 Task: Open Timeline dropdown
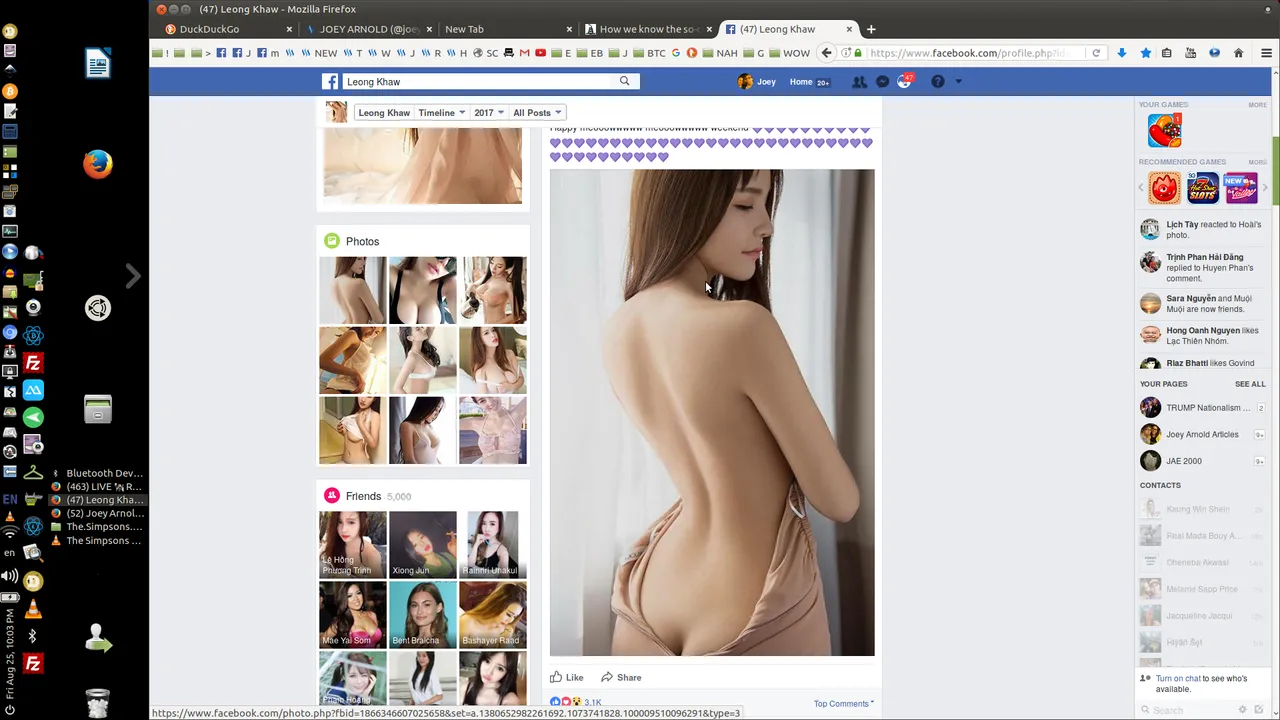point(441,113)
